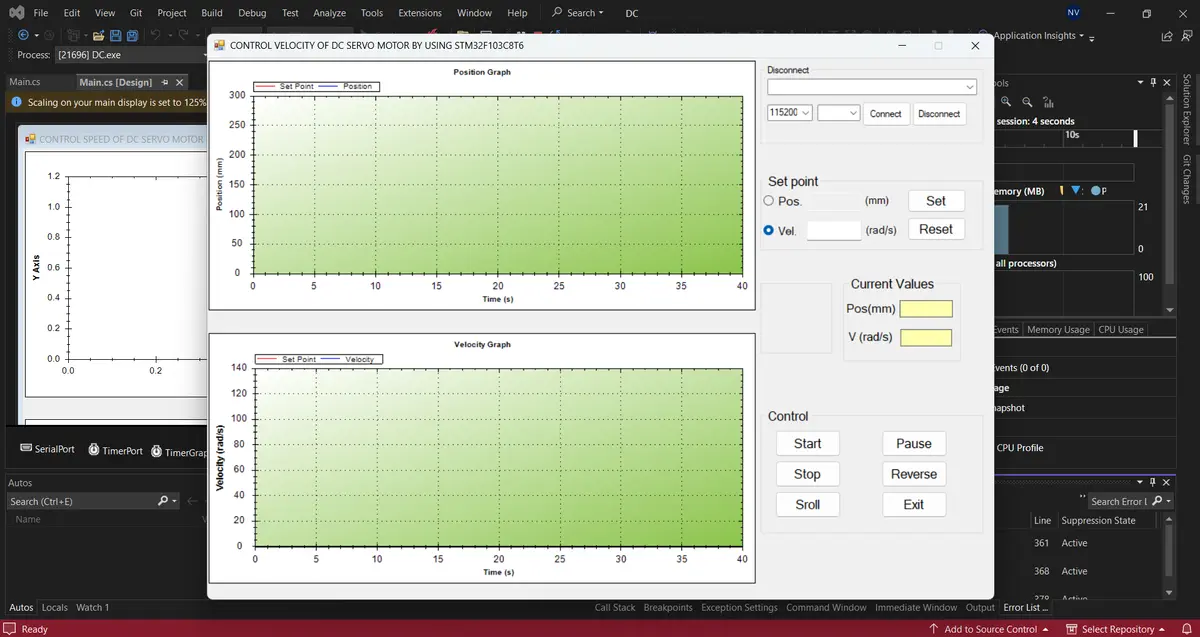Open the Extensions menu

coord(419,13)
